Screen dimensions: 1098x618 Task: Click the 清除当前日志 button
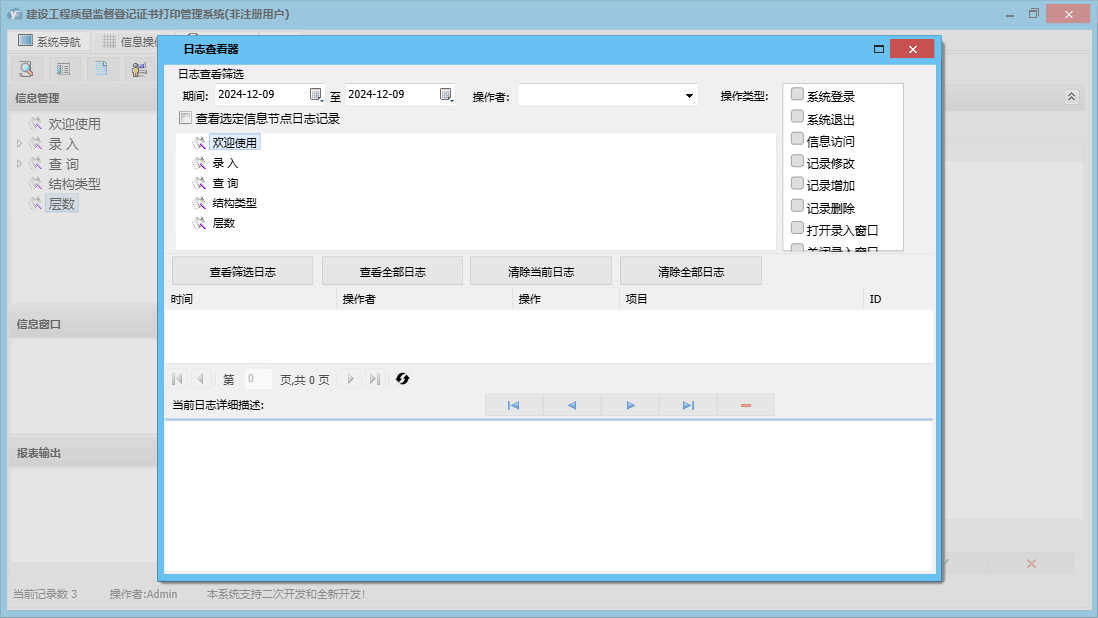pos(541,272)
